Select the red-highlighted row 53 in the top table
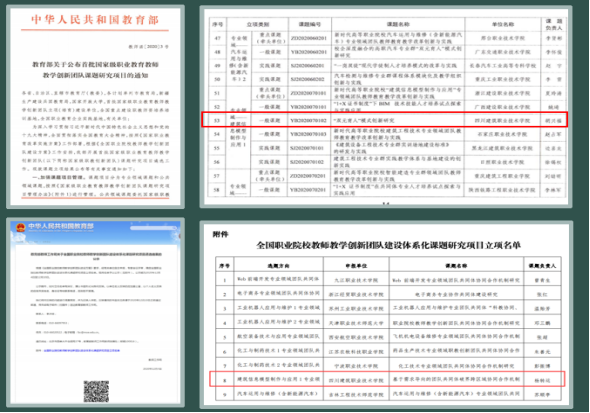This screenshot has width=590, height=413. point(384,120)
